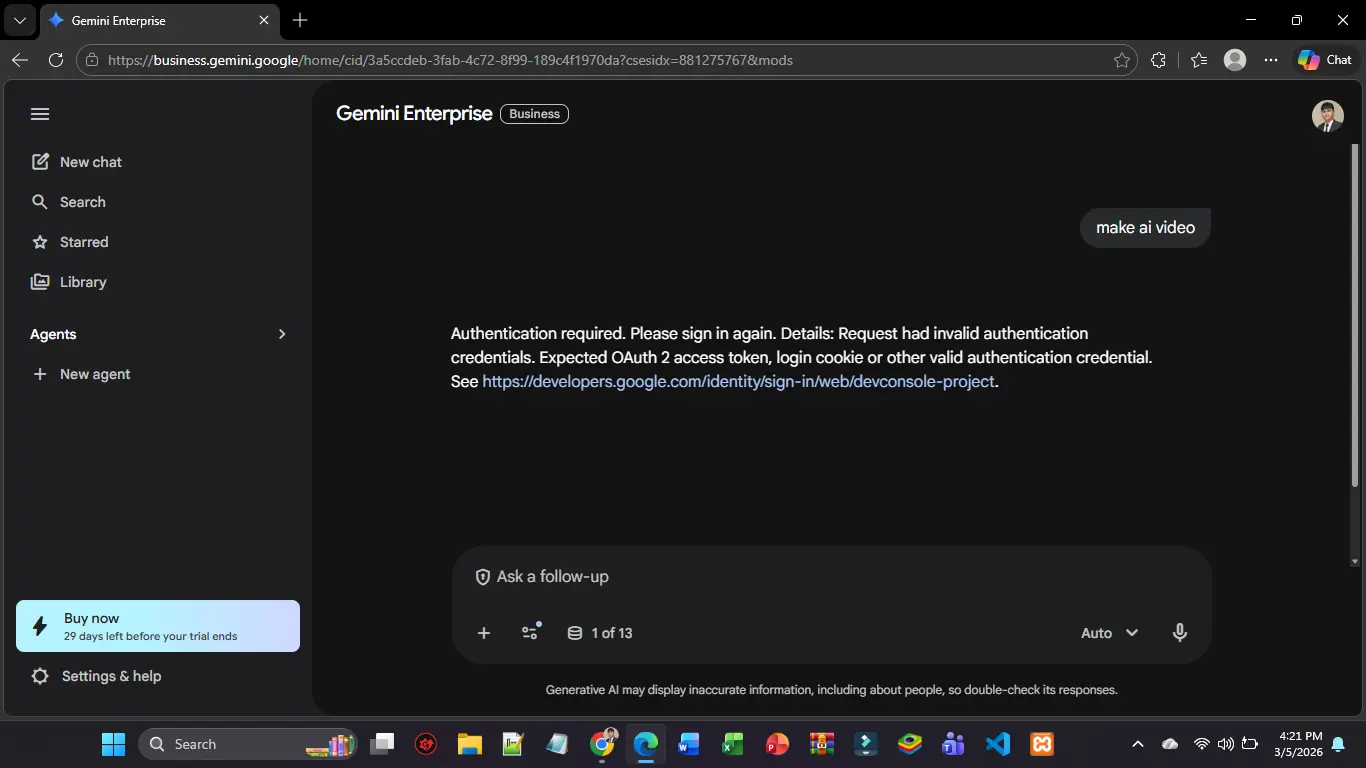Launch Google Chrome from taskbar
1366x768 pixels.
(x=602, y=744)
